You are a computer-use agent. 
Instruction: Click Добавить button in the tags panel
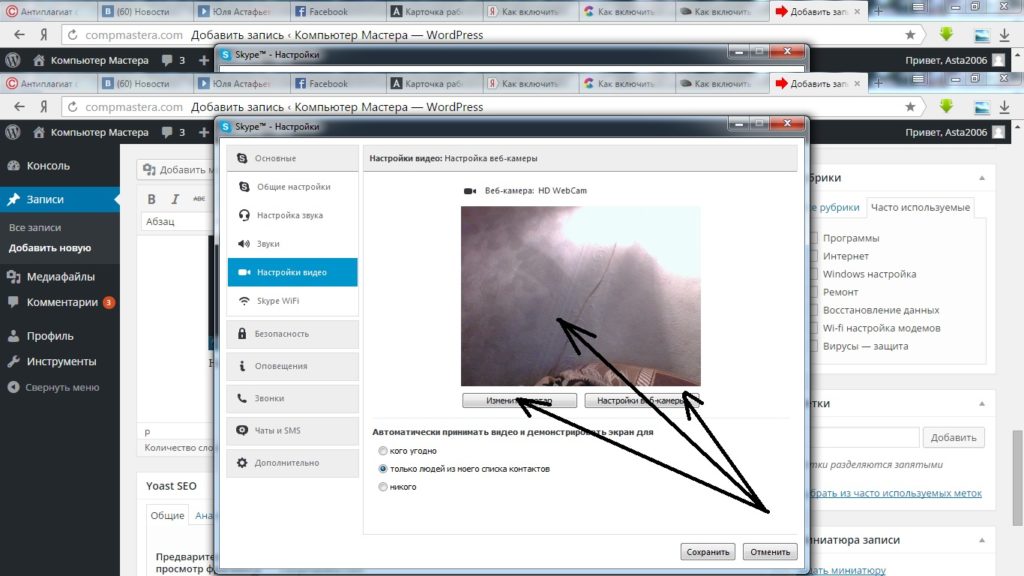coord(953,438)
